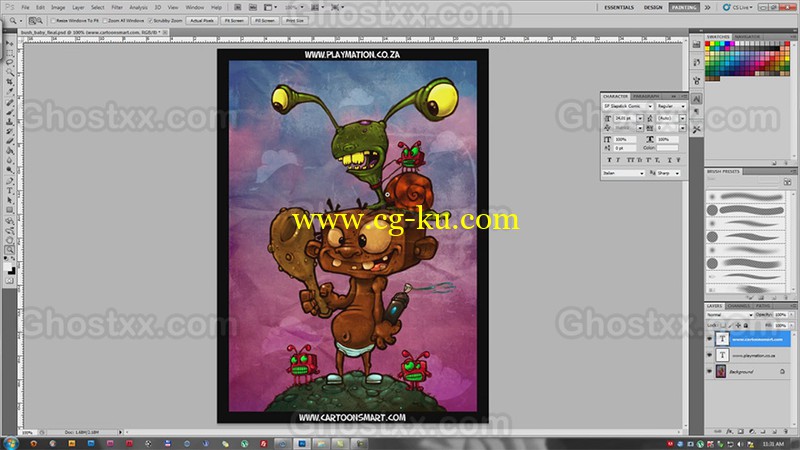This screenshot has width=800, height=450.
Task: Toggle Lock position in Layers panel
Action: [x=738, y=325]
